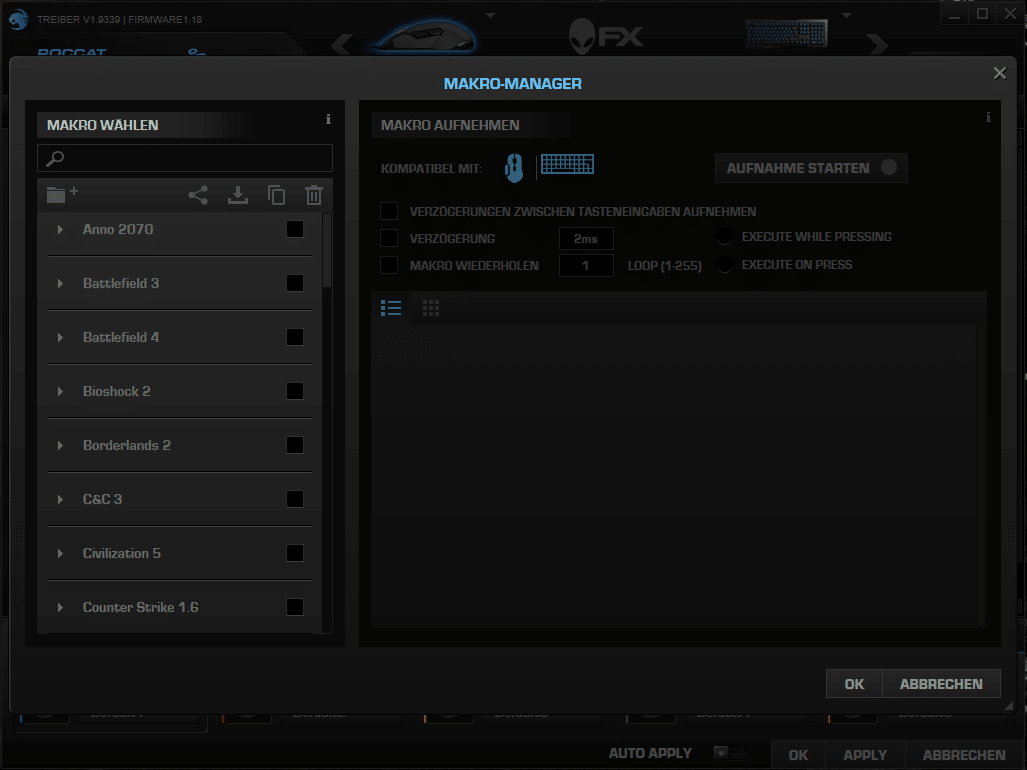Click the import/download macro icon
Viewport: 1027px width, 770px height.
238,196
